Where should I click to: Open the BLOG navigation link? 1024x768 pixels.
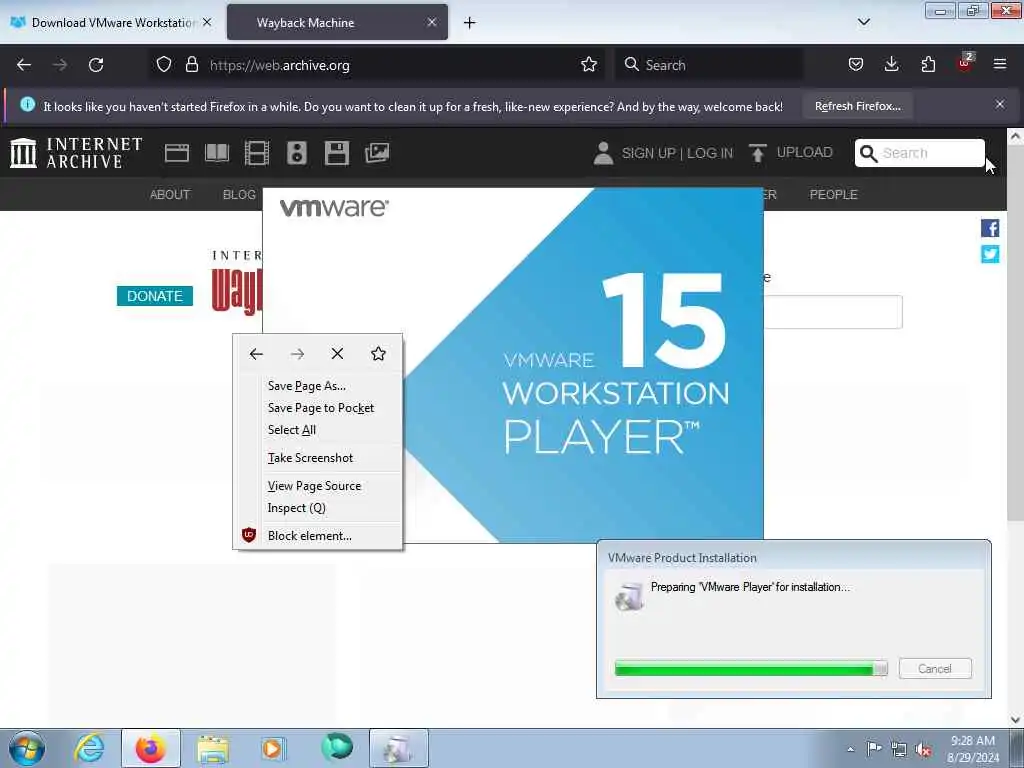(x=239, y=195)
